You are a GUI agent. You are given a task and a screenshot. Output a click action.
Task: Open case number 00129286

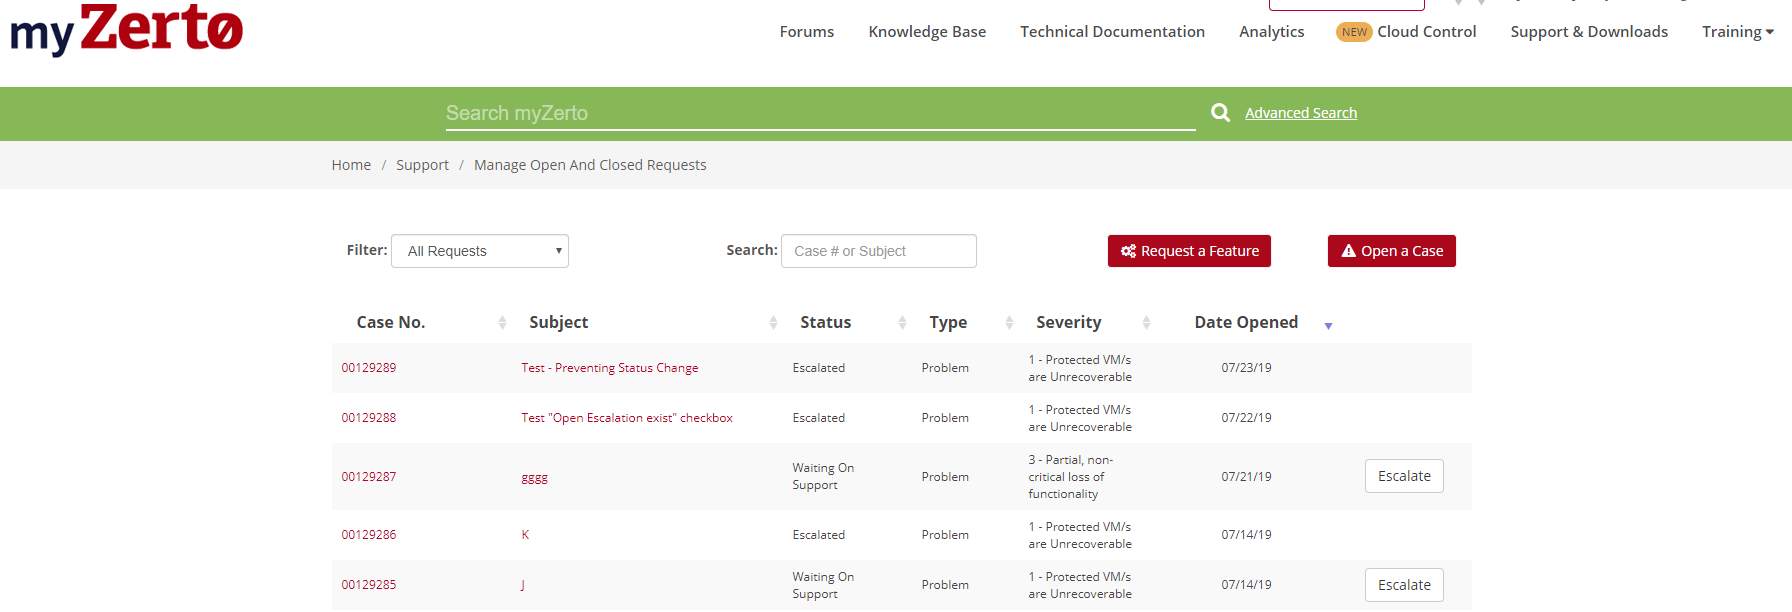[x=369, y=535]
